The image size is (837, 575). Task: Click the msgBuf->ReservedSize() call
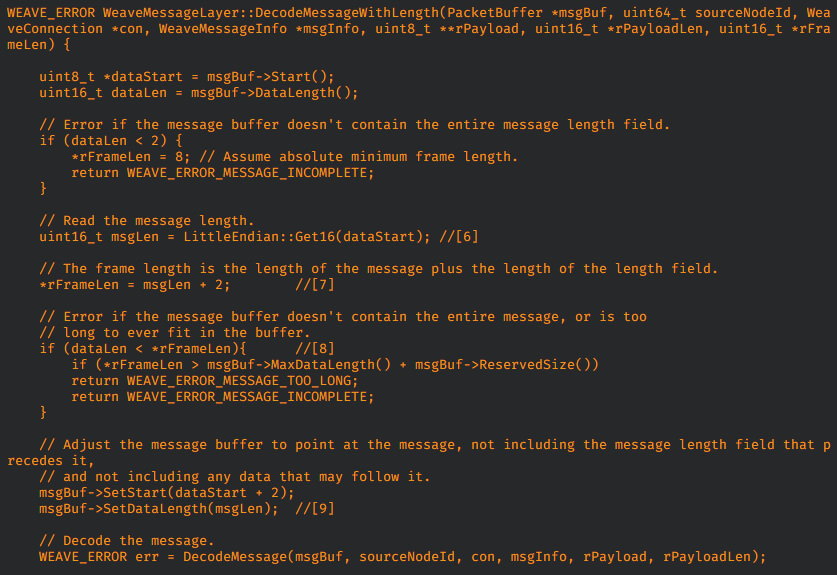502,365
